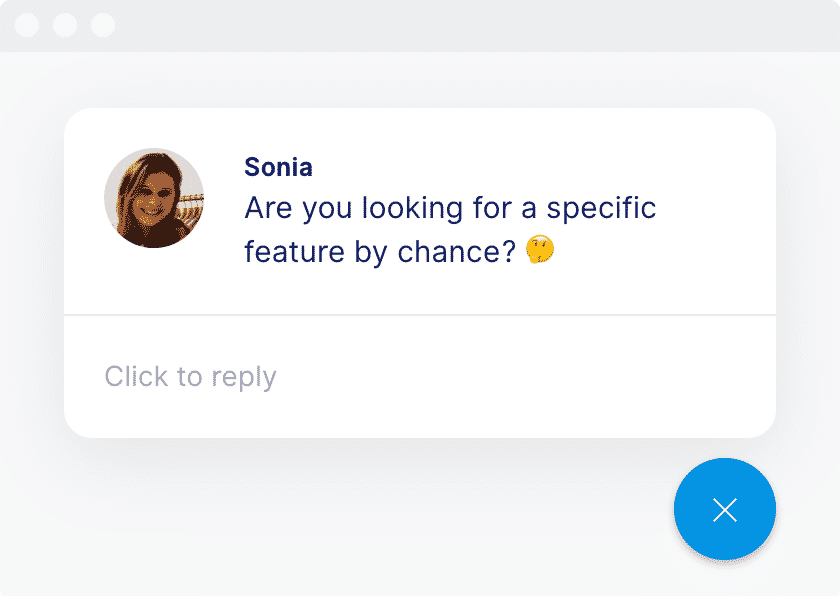Close the chat widget with blue X button
The image size is (840, 596).
point(724,509)
